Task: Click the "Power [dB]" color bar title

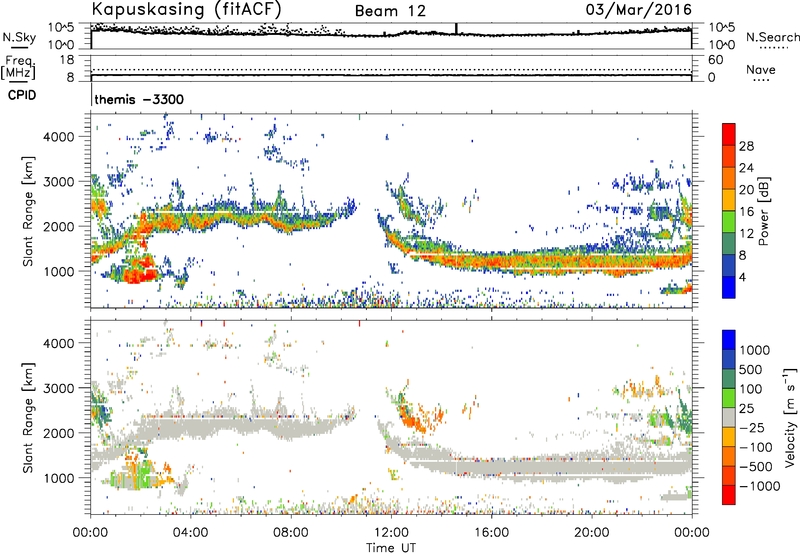Action: pos(763,211)
